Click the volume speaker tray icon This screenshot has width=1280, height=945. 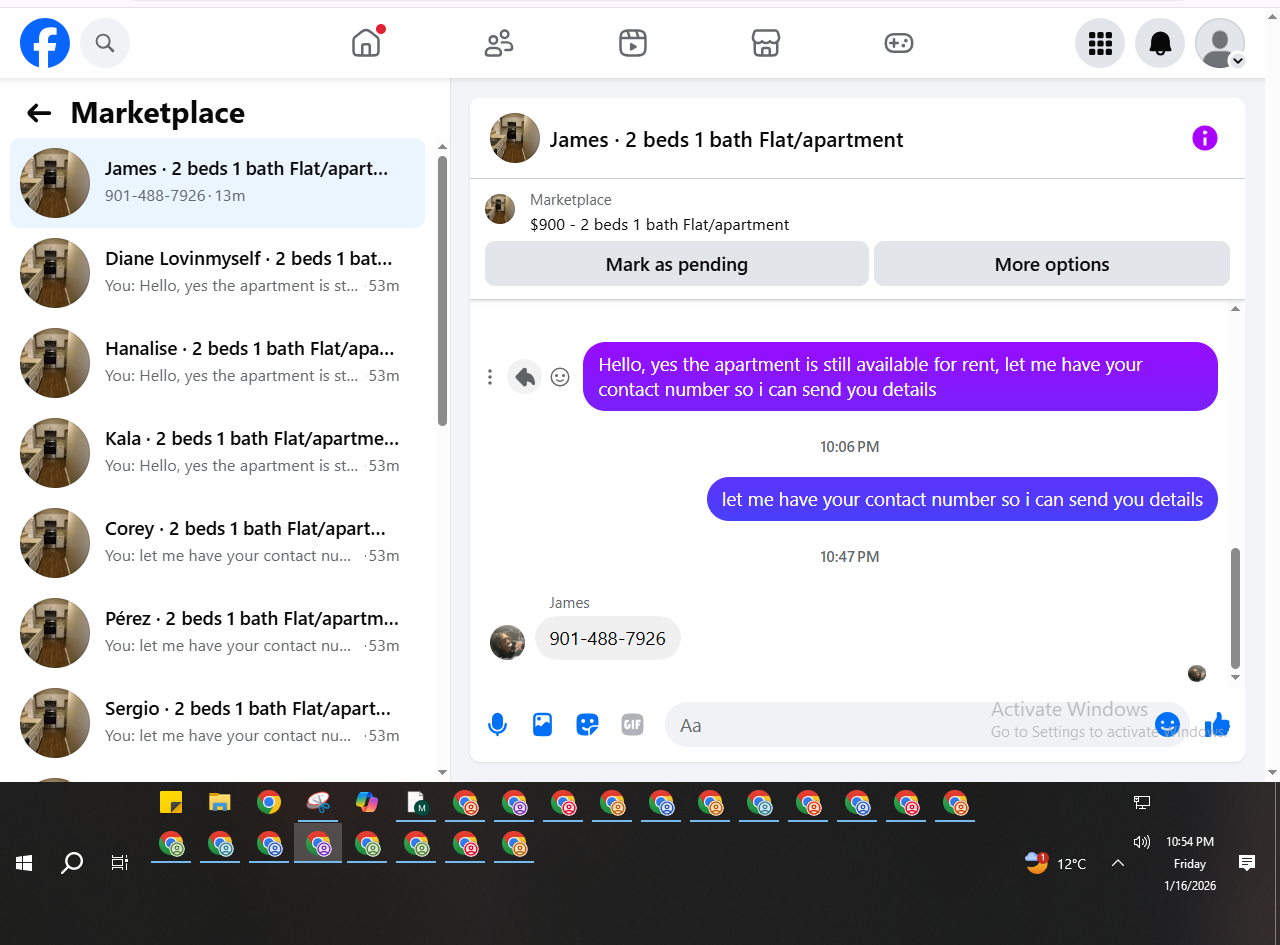click(x=1142, y=841)
